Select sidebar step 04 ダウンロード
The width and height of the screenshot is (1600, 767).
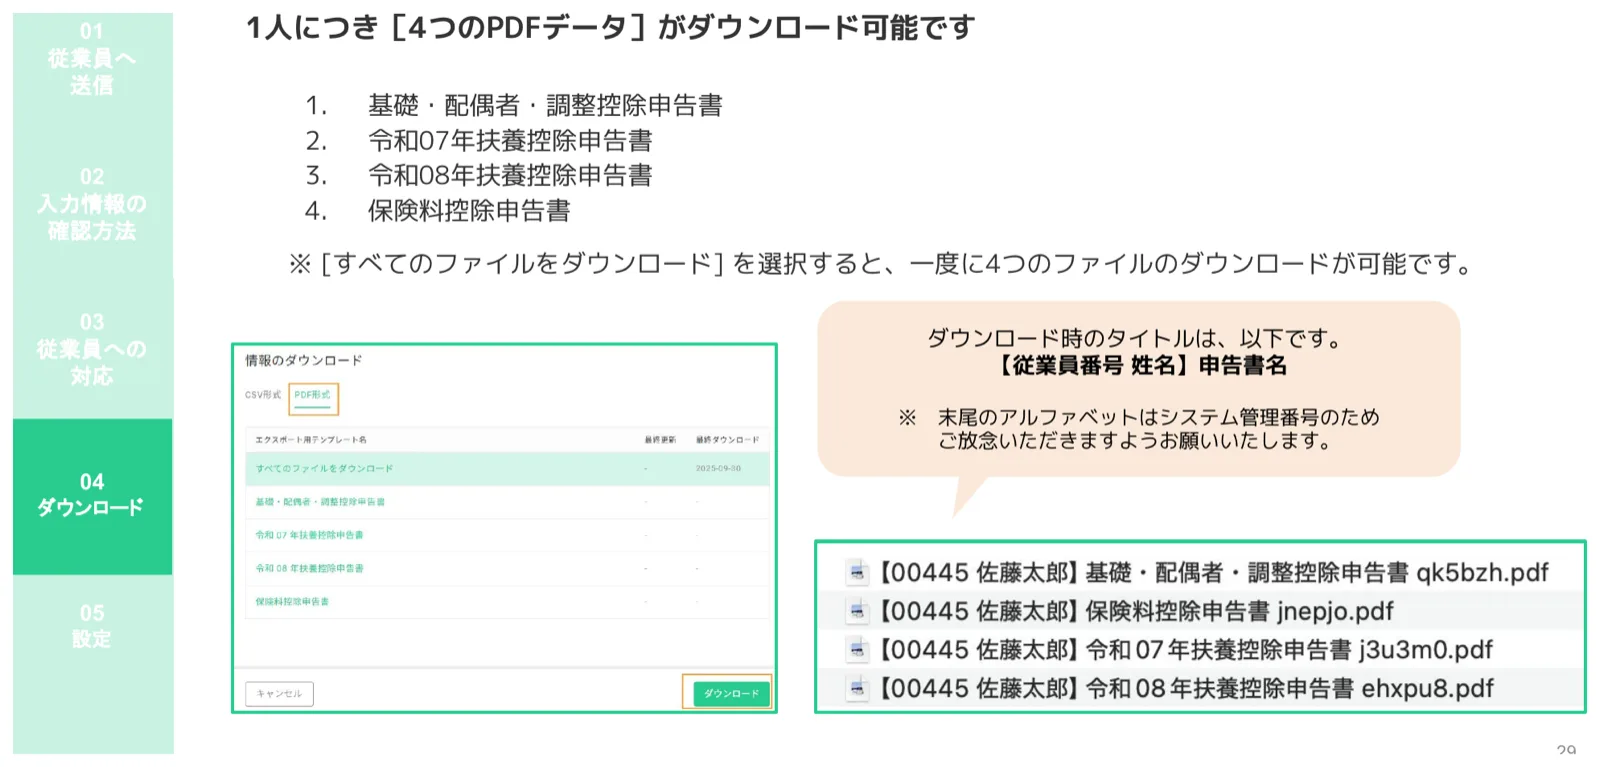92,495
